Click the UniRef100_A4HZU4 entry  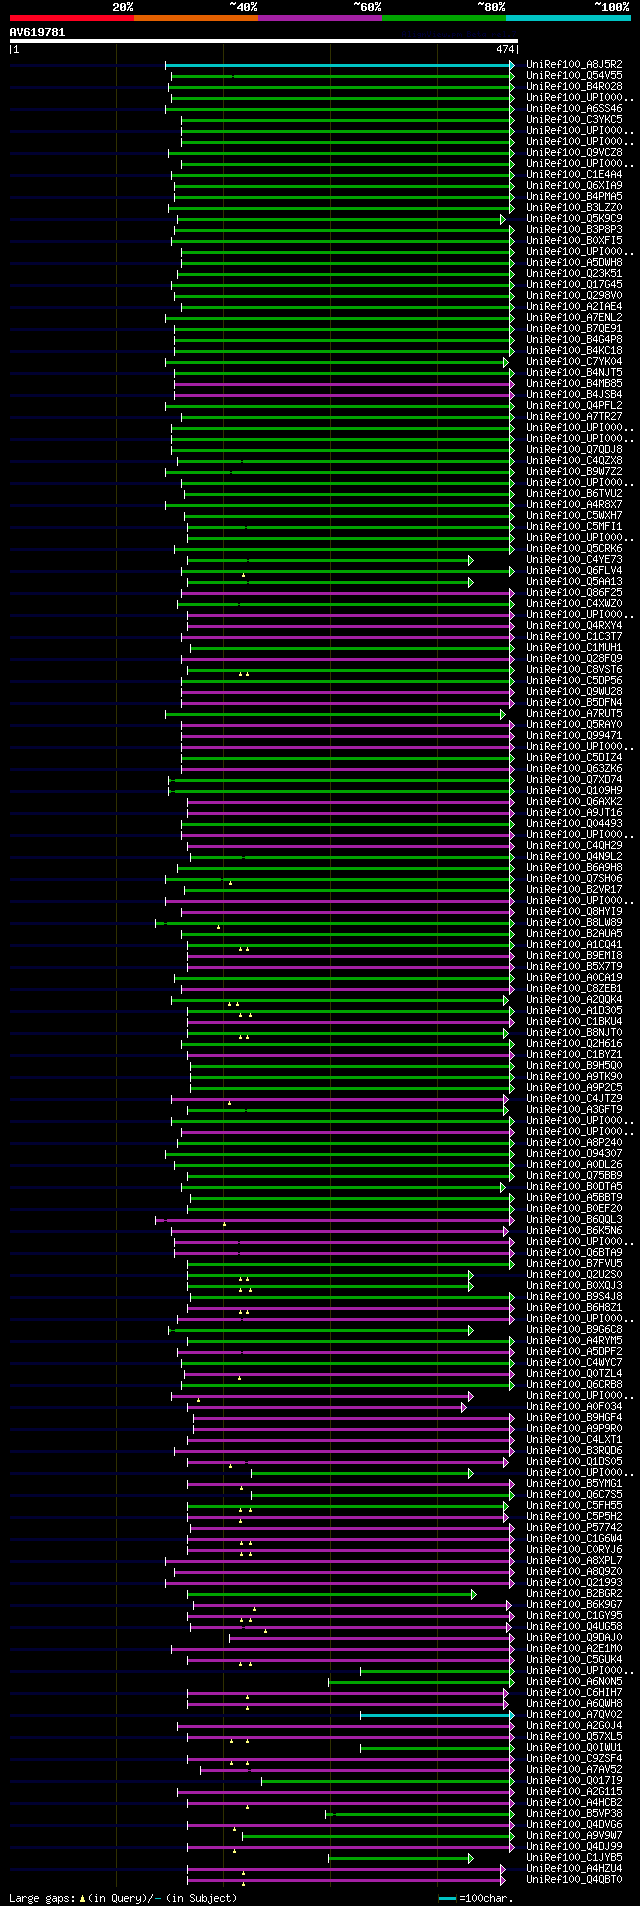click(575, 1869)
